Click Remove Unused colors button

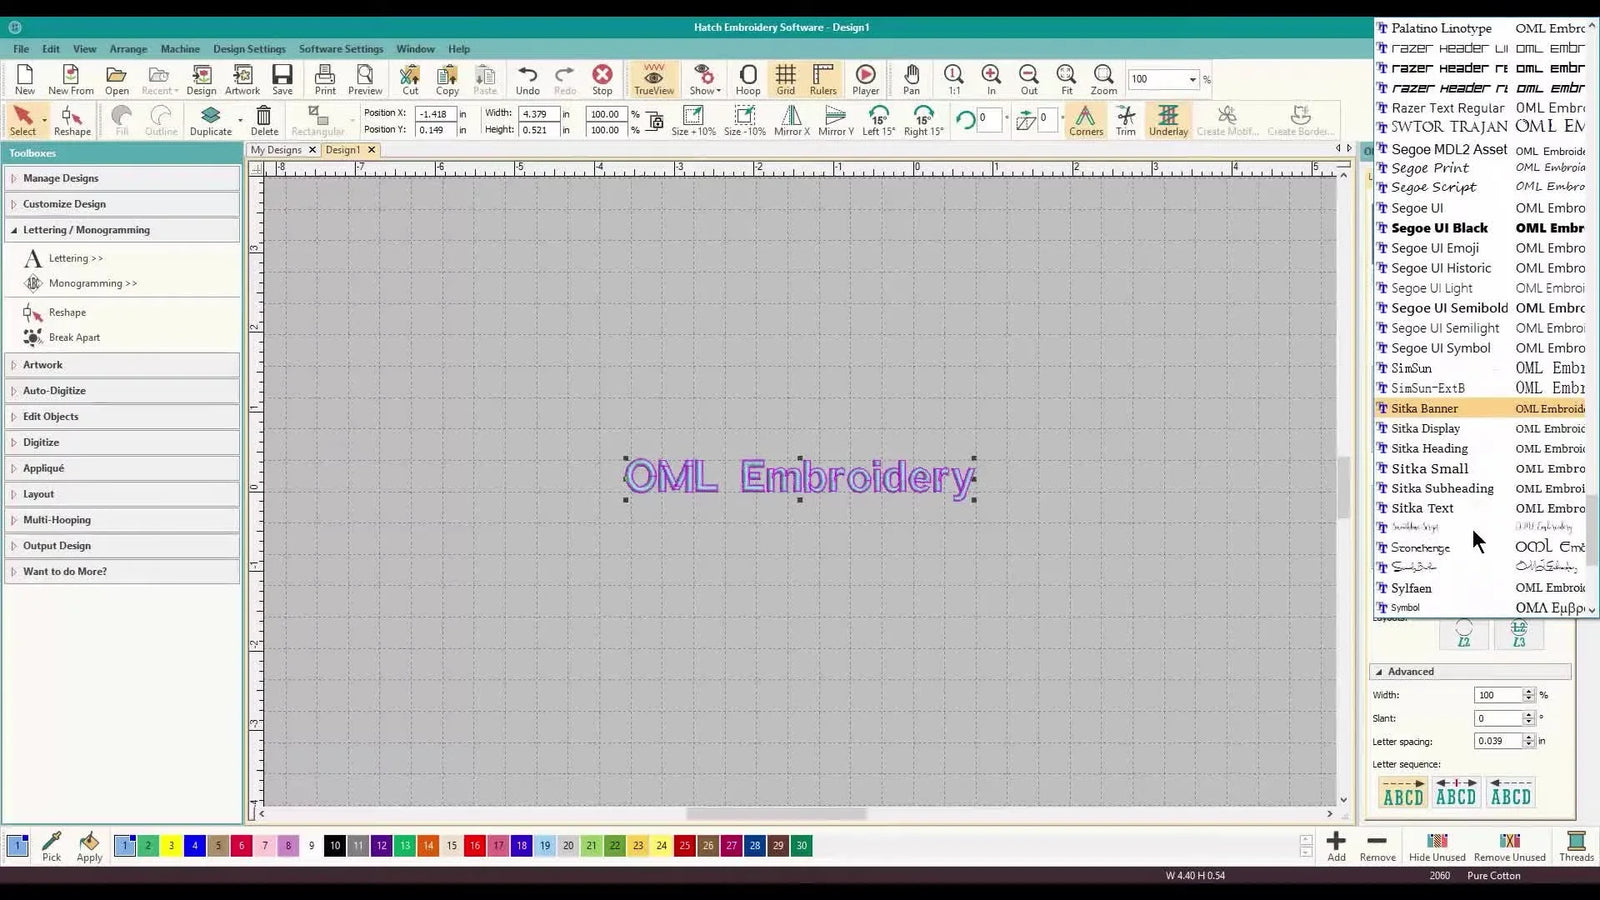[x=1509, y=846]
